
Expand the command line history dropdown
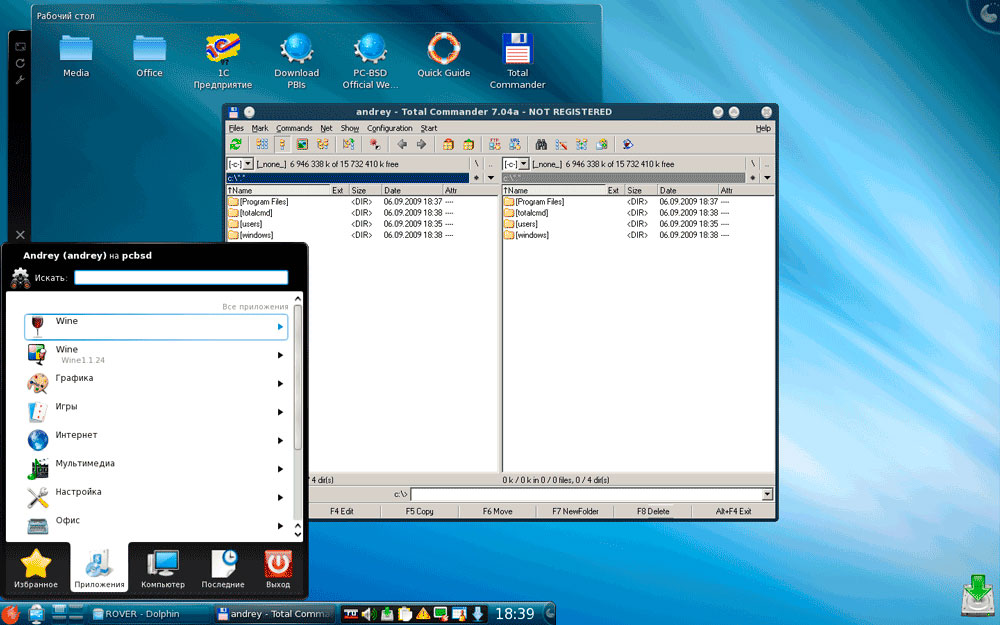click(767, 494)
